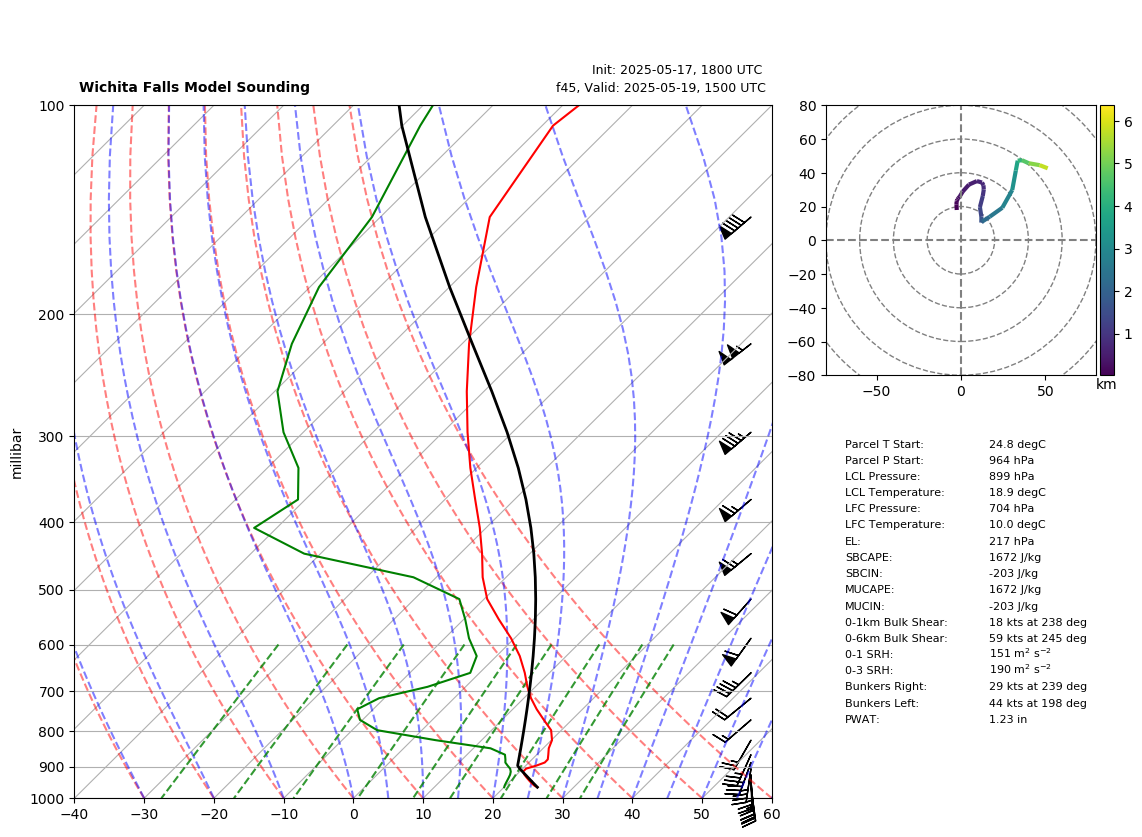This screenshot has height=837, width=1142.
Task: Click the PWAT value 1.23 in
Action: point(1007,719)
